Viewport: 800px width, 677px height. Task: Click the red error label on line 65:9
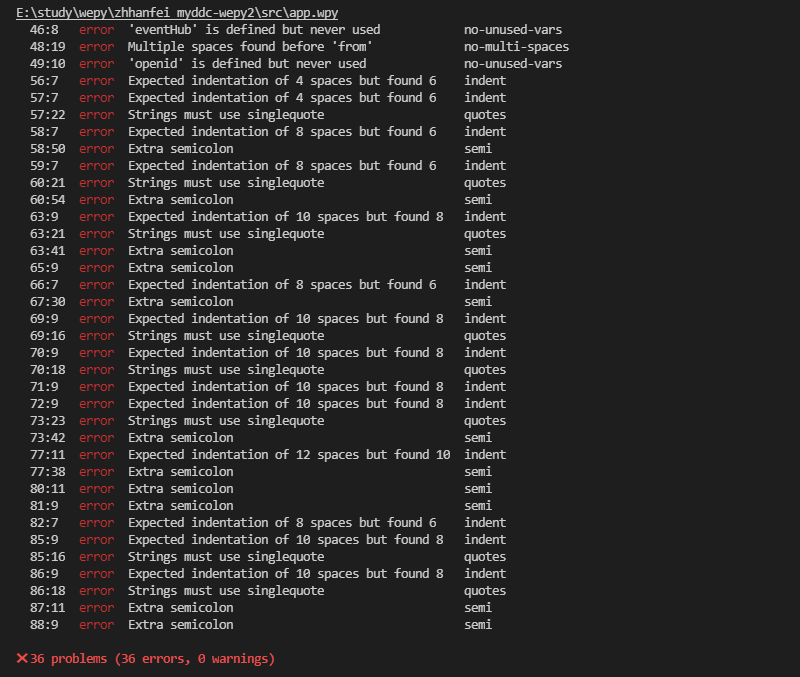click(97, 268)
